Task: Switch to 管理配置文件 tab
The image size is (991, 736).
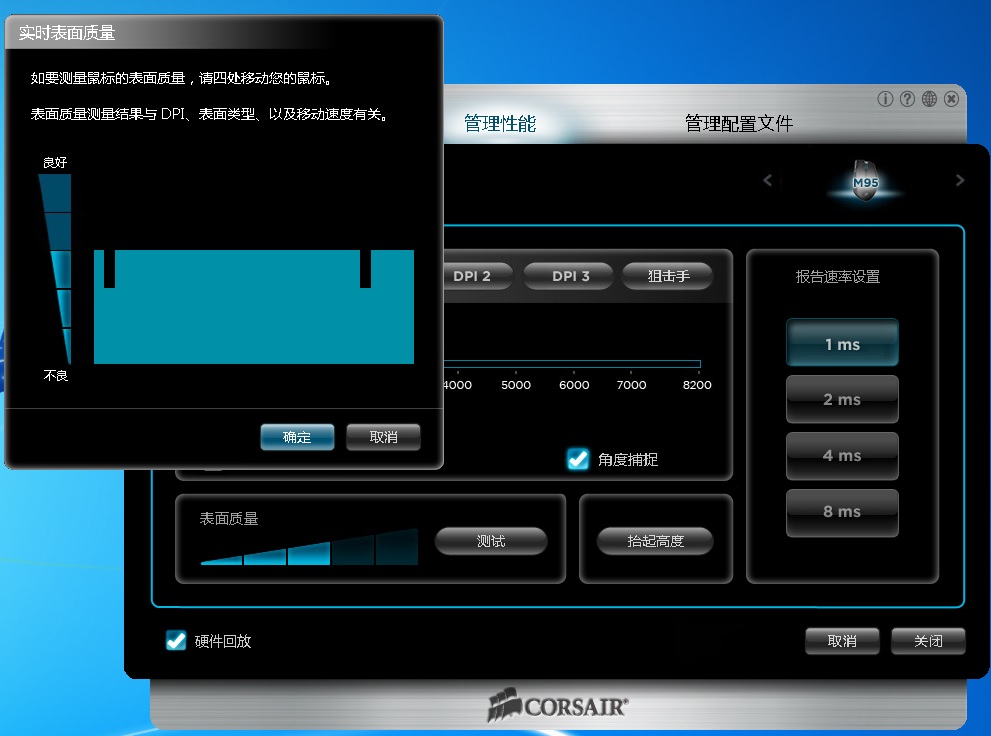Action: [739, 123]
